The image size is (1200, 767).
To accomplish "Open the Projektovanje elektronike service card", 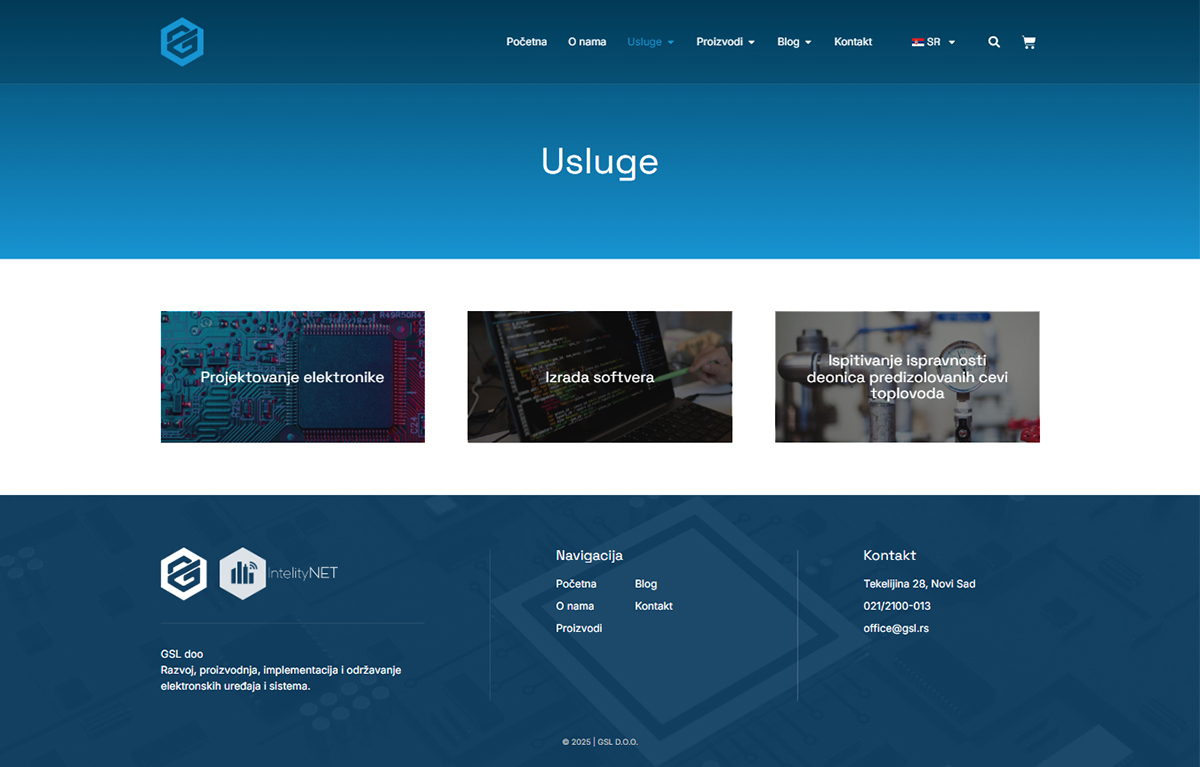I will pyautogui.click(x=293, y=377).
